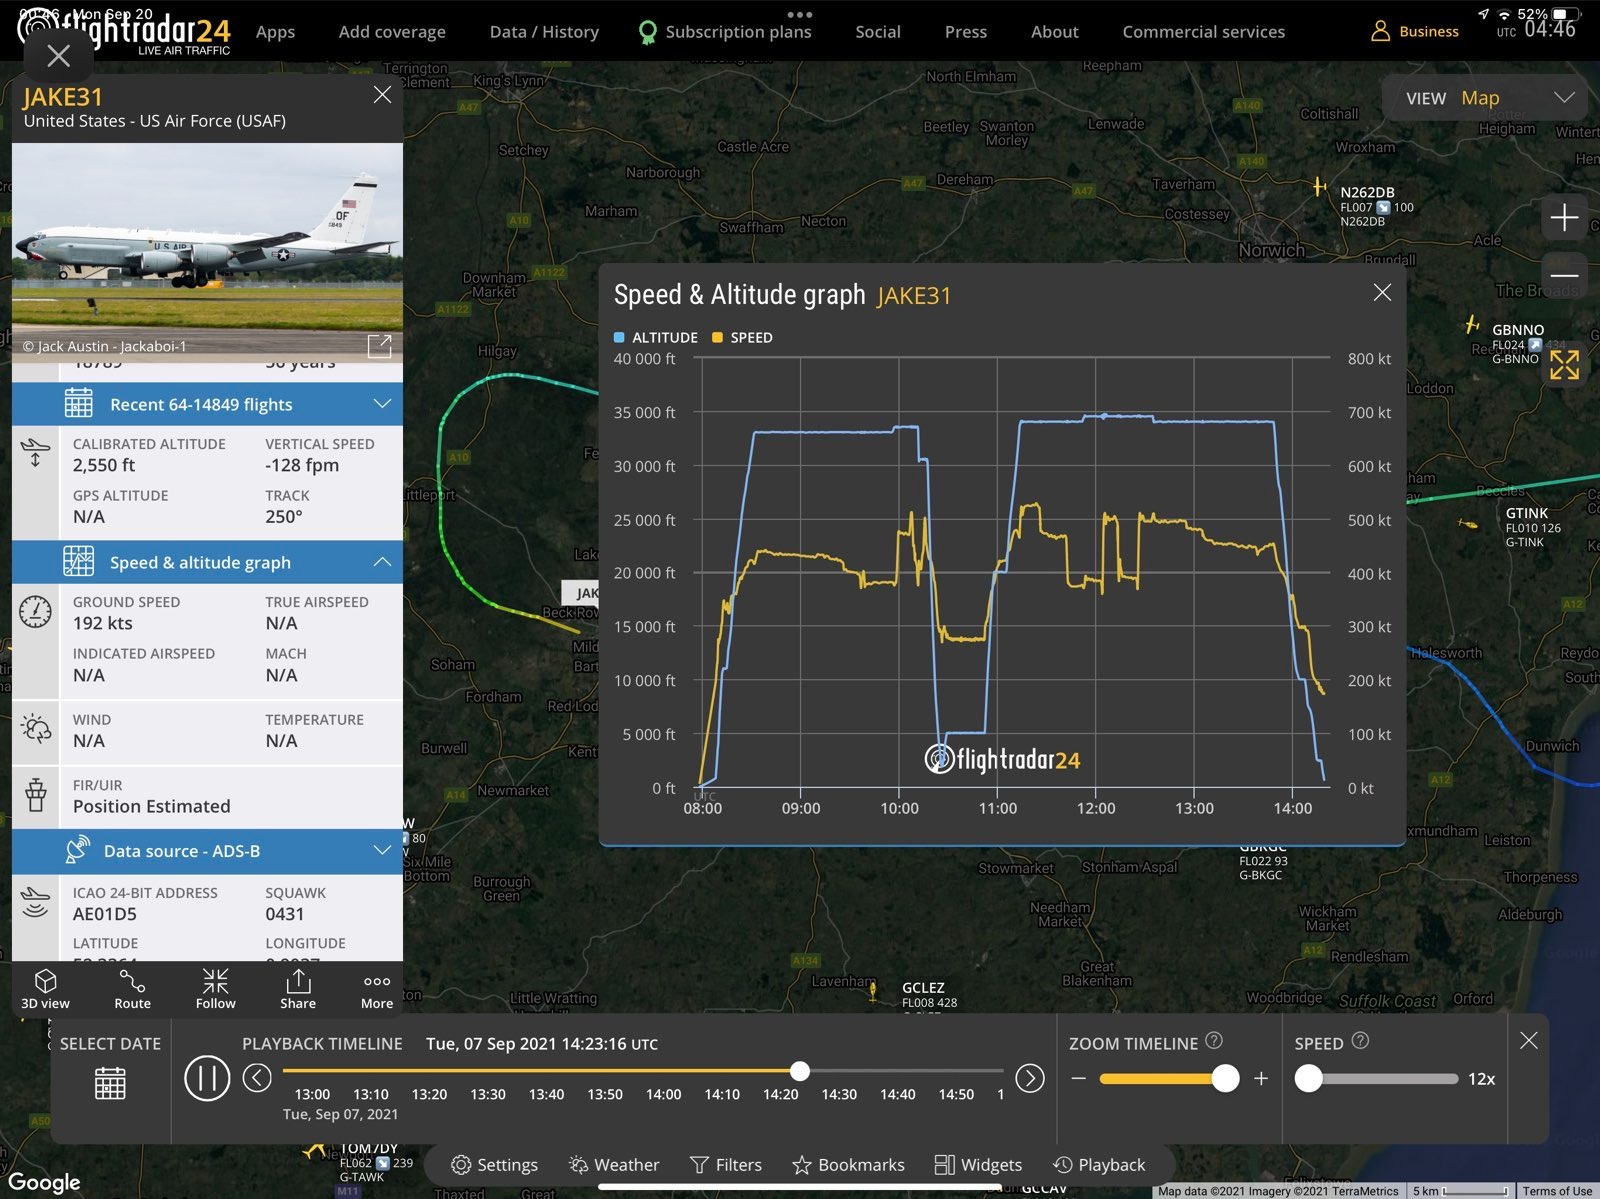Open map Filters from the bottom bar
Viewport: 1600px width, 1199px height.
[x=726, y=1164]
